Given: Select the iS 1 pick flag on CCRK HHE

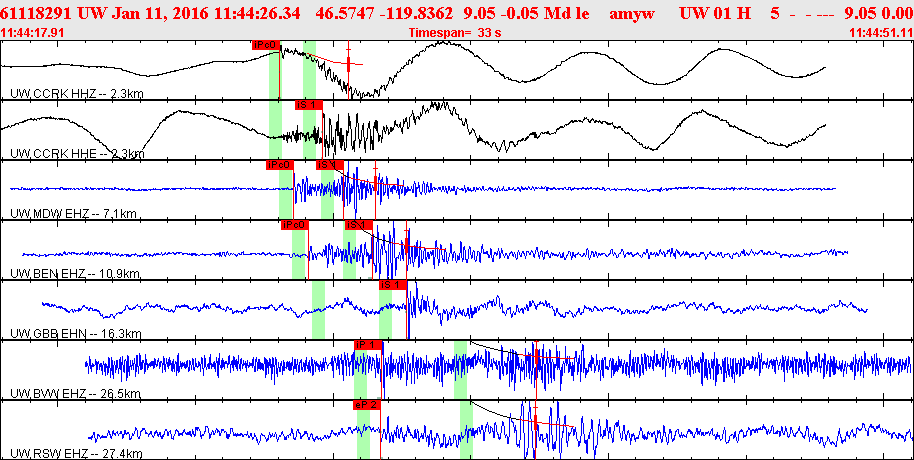Looking at the screenshot, I should click(x=308, y=105).
